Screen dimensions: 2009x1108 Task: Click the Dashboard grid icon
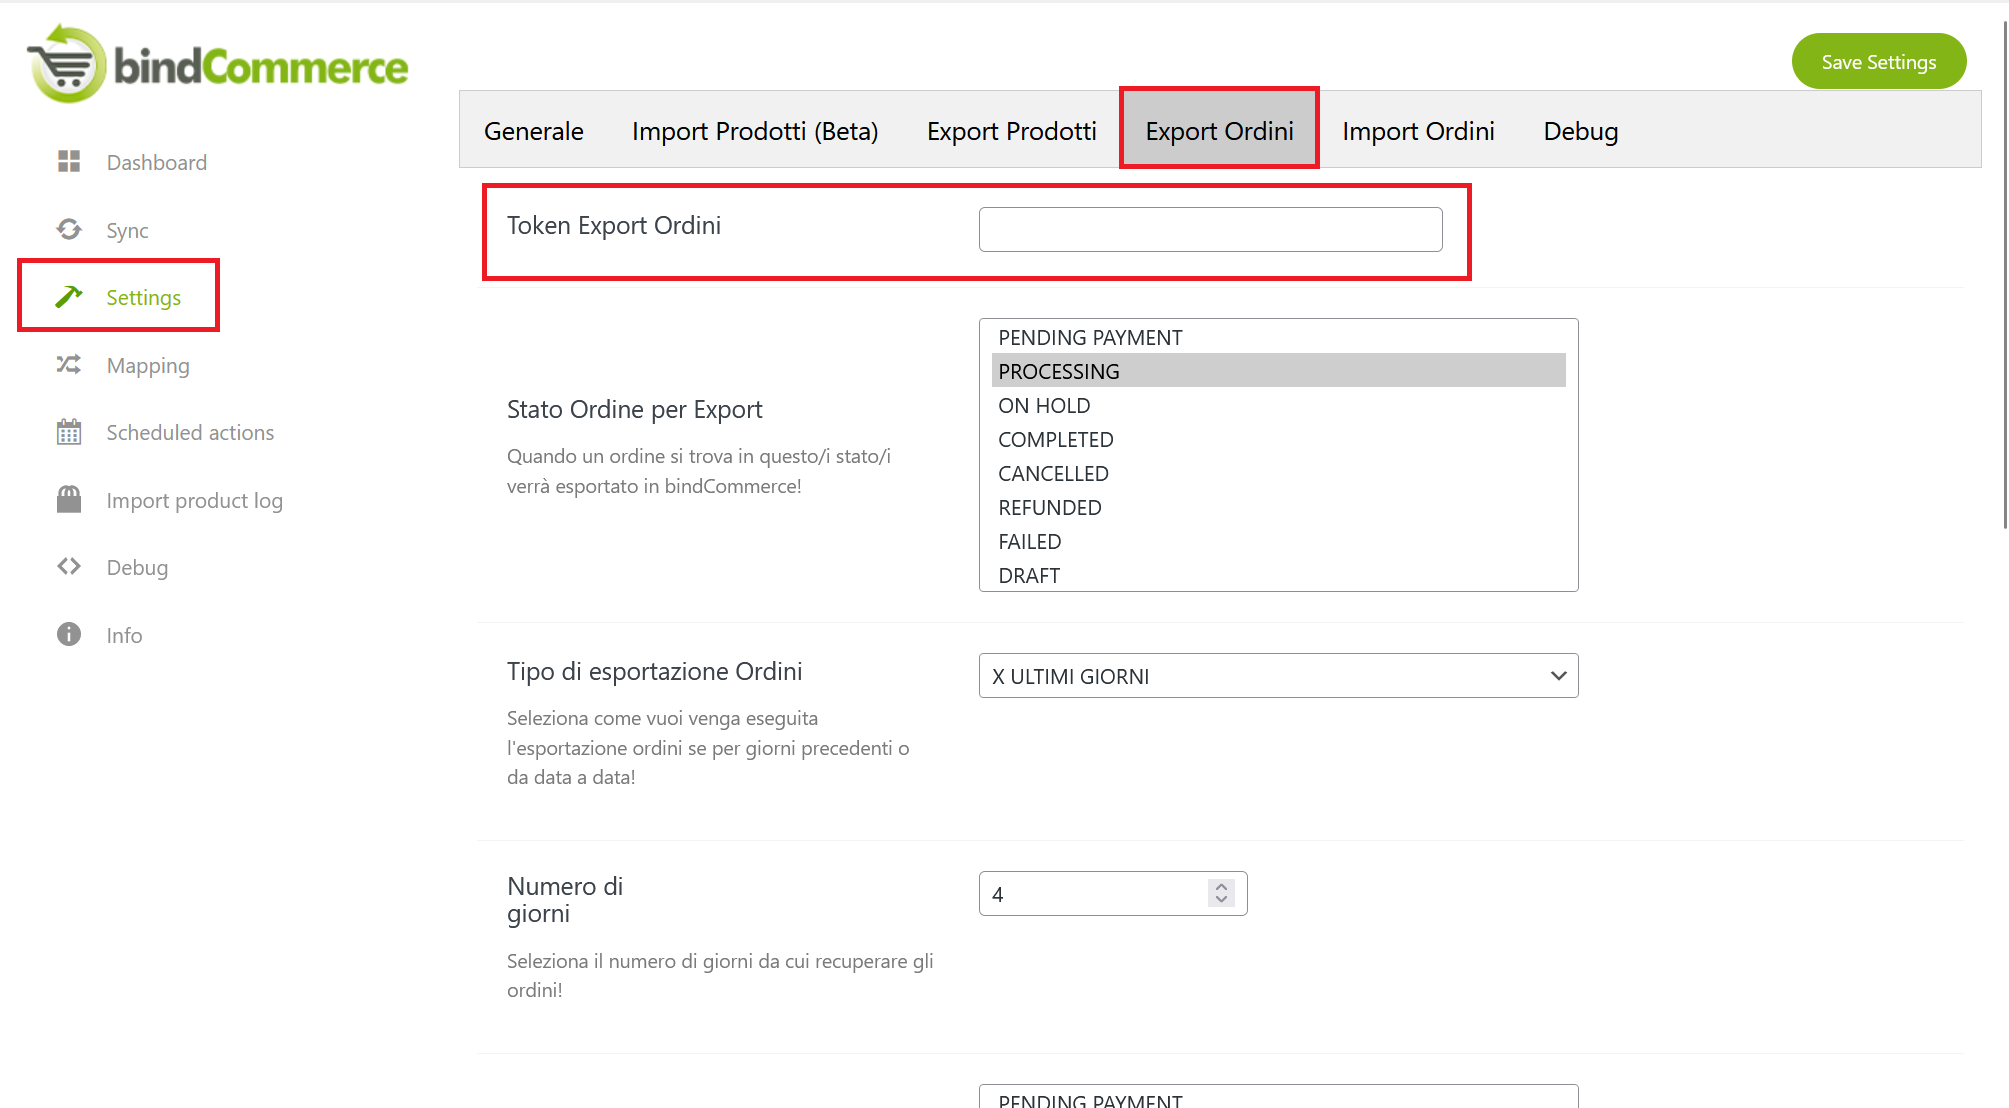[69, 162]
